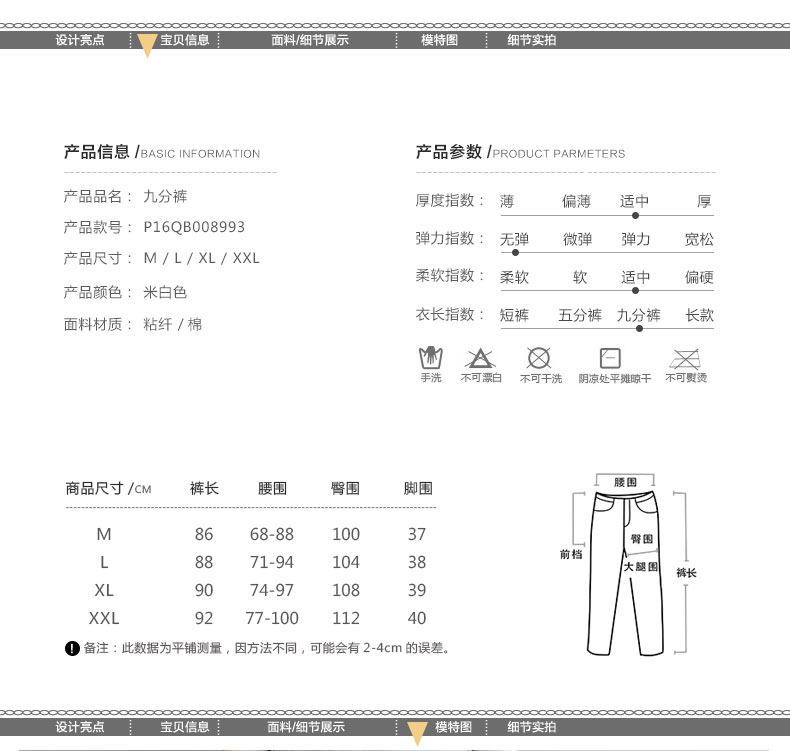Click the 偏硬 softness option label
This screenshot has width=790, height=751.
point(699,277)
